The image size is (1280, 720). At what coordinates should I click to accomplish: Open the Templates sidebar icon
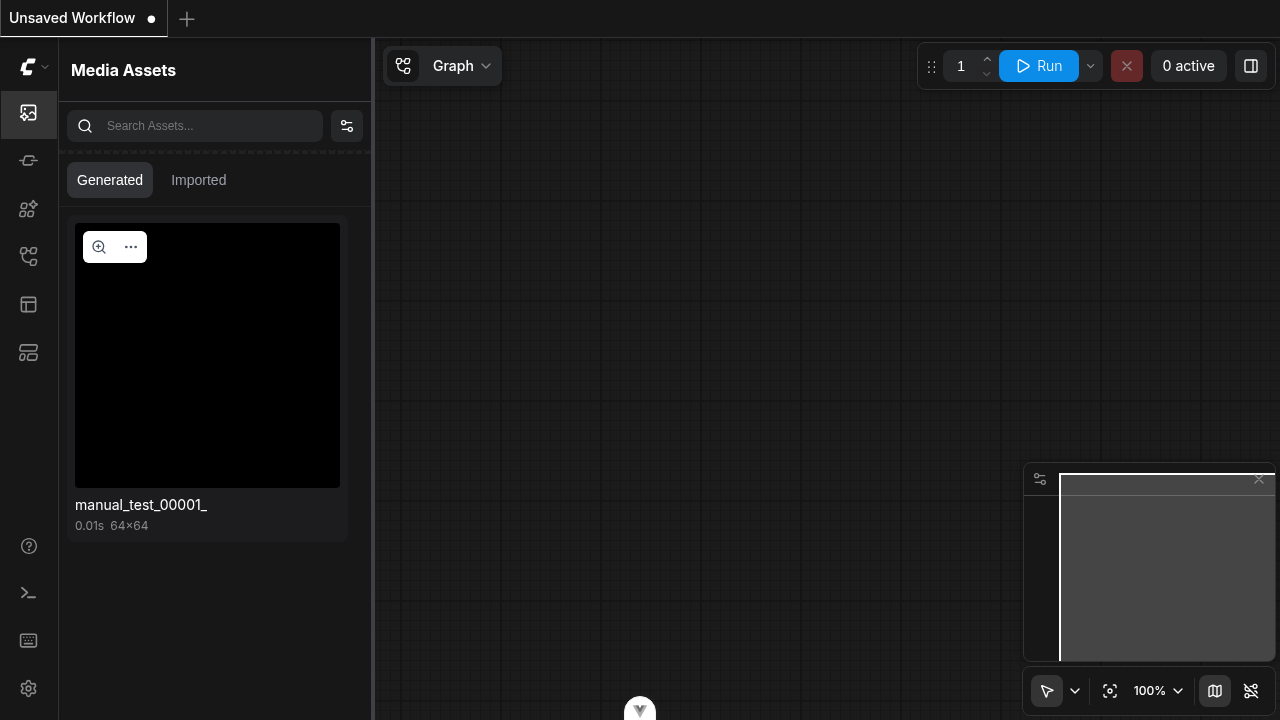point(28,305)
